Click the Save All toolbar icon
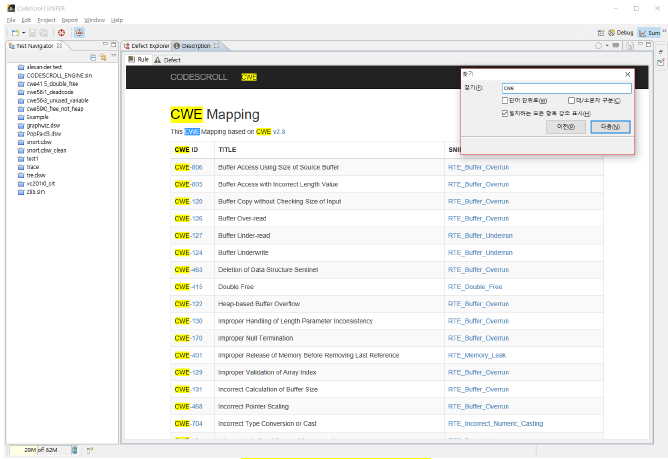668x459 pixels. 43,33
